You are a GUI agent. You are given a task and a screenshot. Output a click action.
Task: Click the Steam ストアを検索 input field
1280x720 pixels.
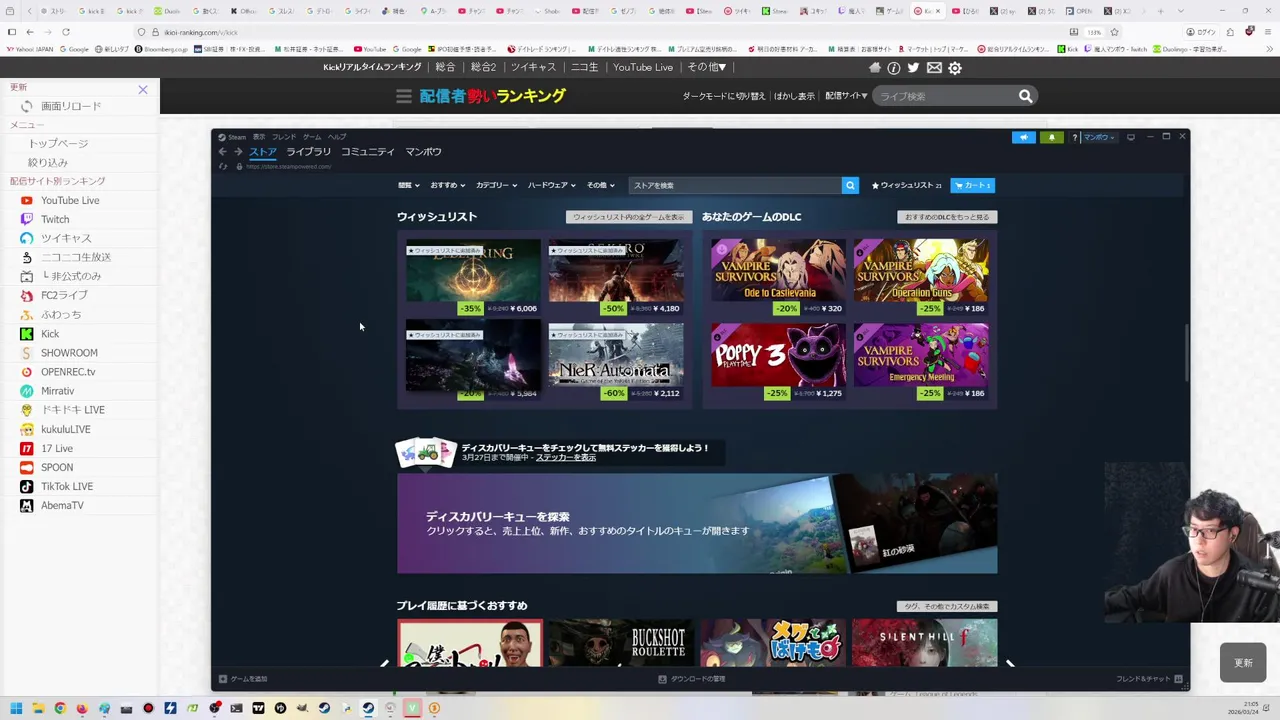click(735, 185)
